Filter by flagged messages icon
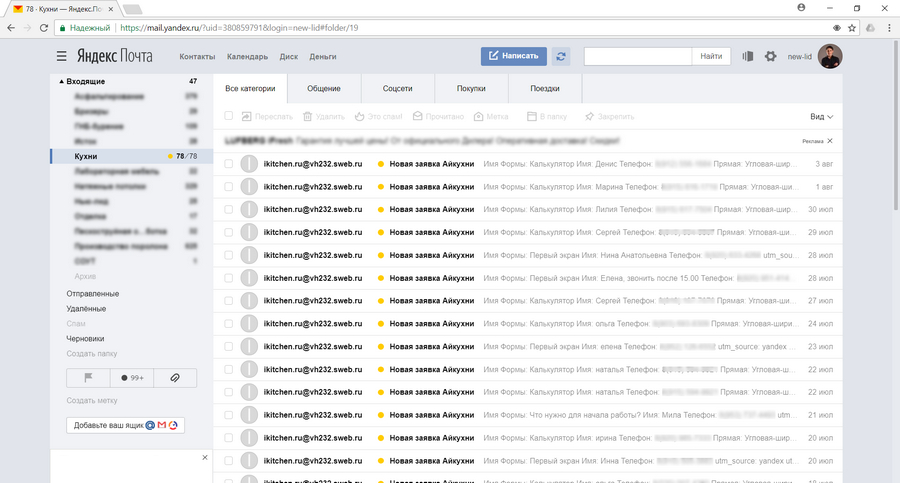Image resolution: width=900 pixels, height=483 pixels. point(87,378)
